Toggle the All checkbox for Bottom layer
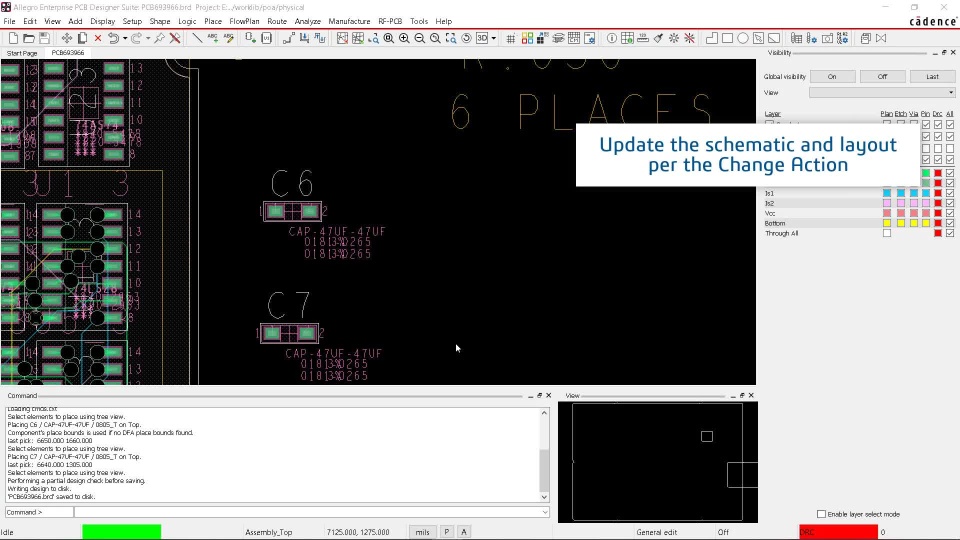Viewport: 960px width, 540px height. tap(950, 223)
